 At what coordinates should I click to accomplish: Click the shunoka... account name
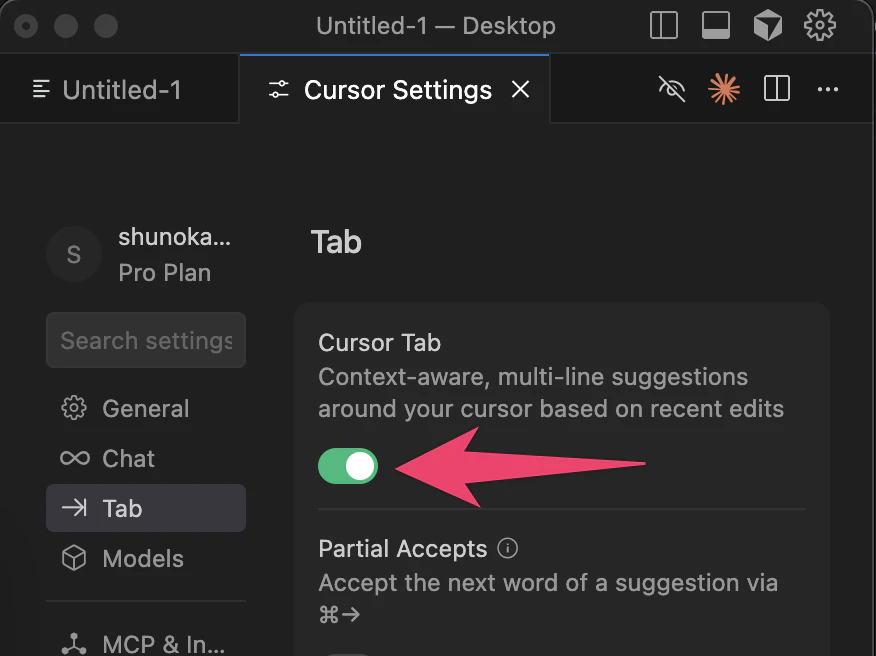pos(174,237)
